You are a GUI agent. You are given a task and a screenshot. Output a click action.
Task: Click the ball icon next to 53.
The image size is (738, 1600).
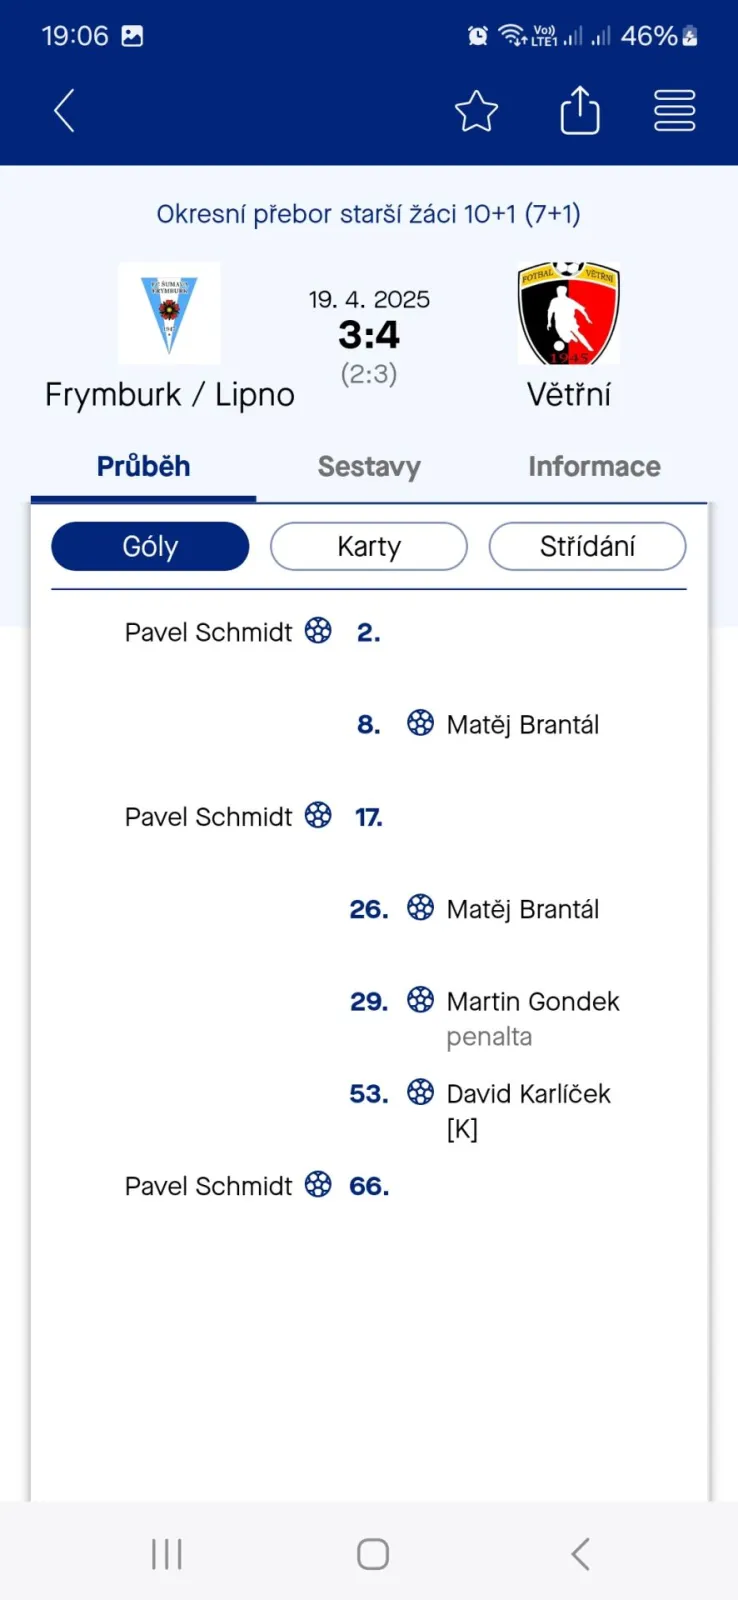[421, 1091]
